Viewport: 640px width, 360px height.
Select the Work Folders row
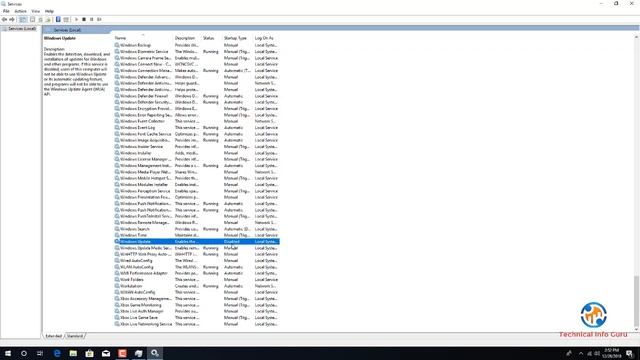pos(197,280)
